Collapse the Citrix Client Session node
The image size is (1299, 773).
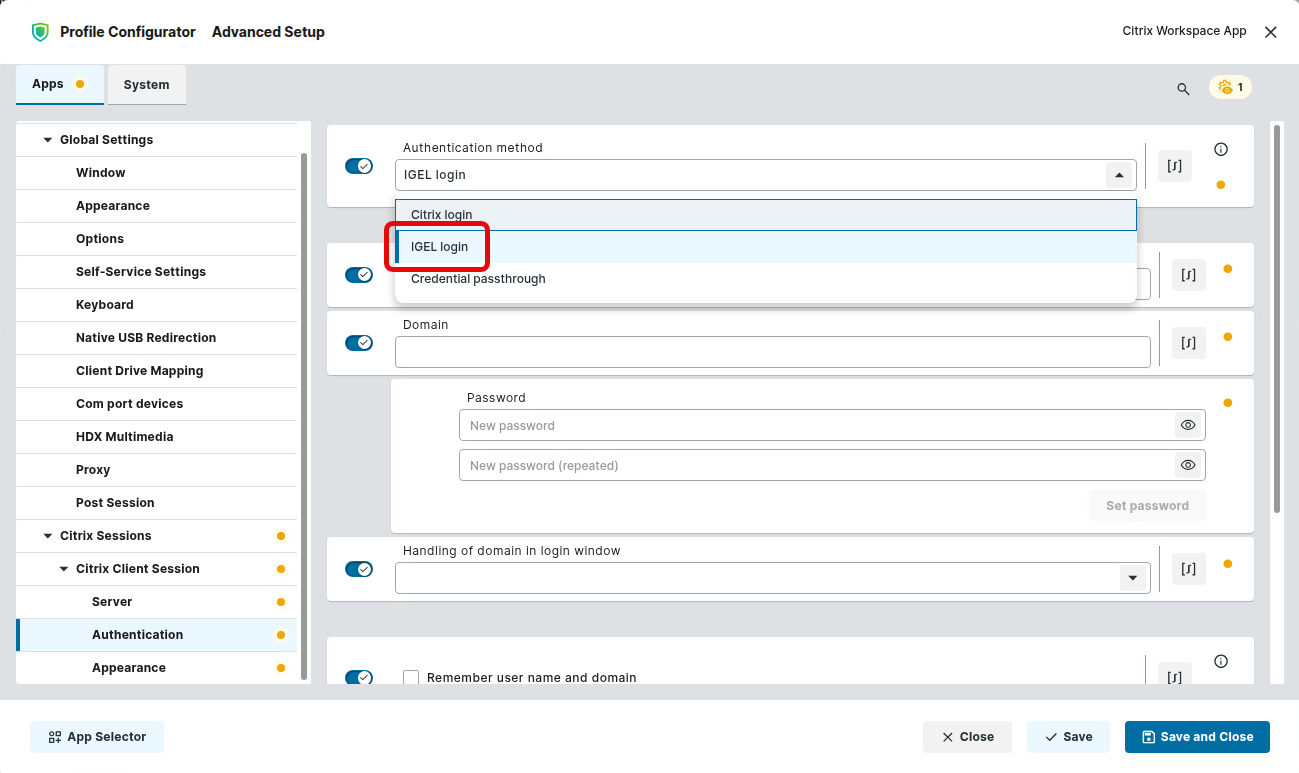[x=64, y=569]
